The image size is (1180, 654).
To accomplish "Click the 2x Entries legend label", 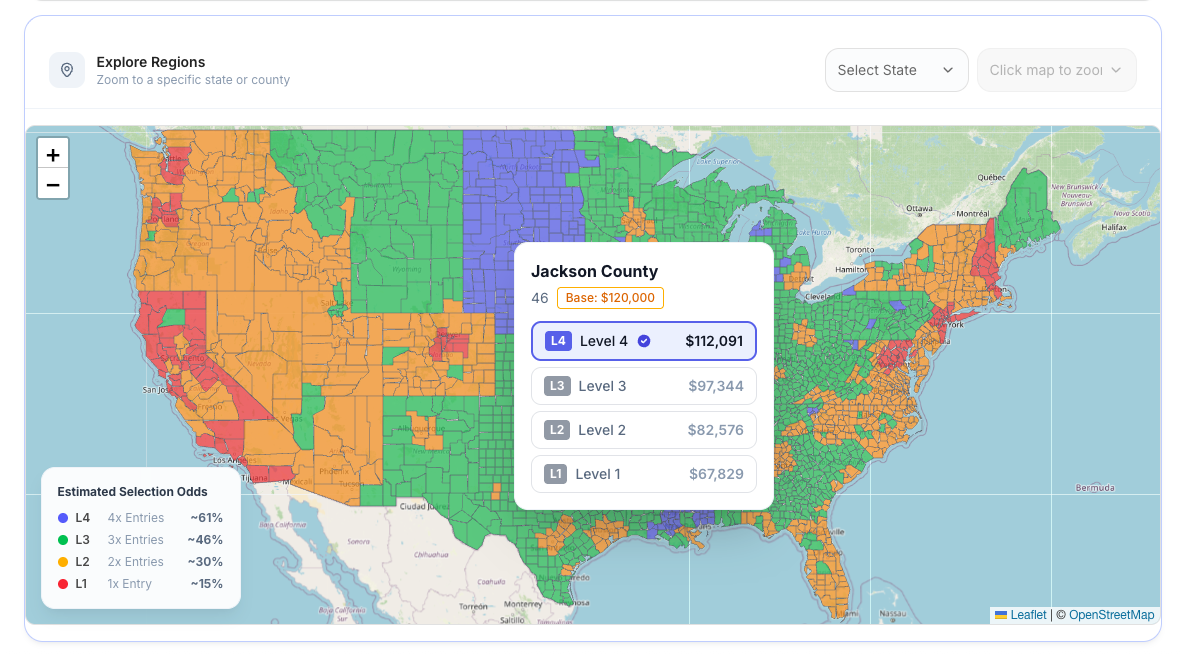I will tap(135, 561).
